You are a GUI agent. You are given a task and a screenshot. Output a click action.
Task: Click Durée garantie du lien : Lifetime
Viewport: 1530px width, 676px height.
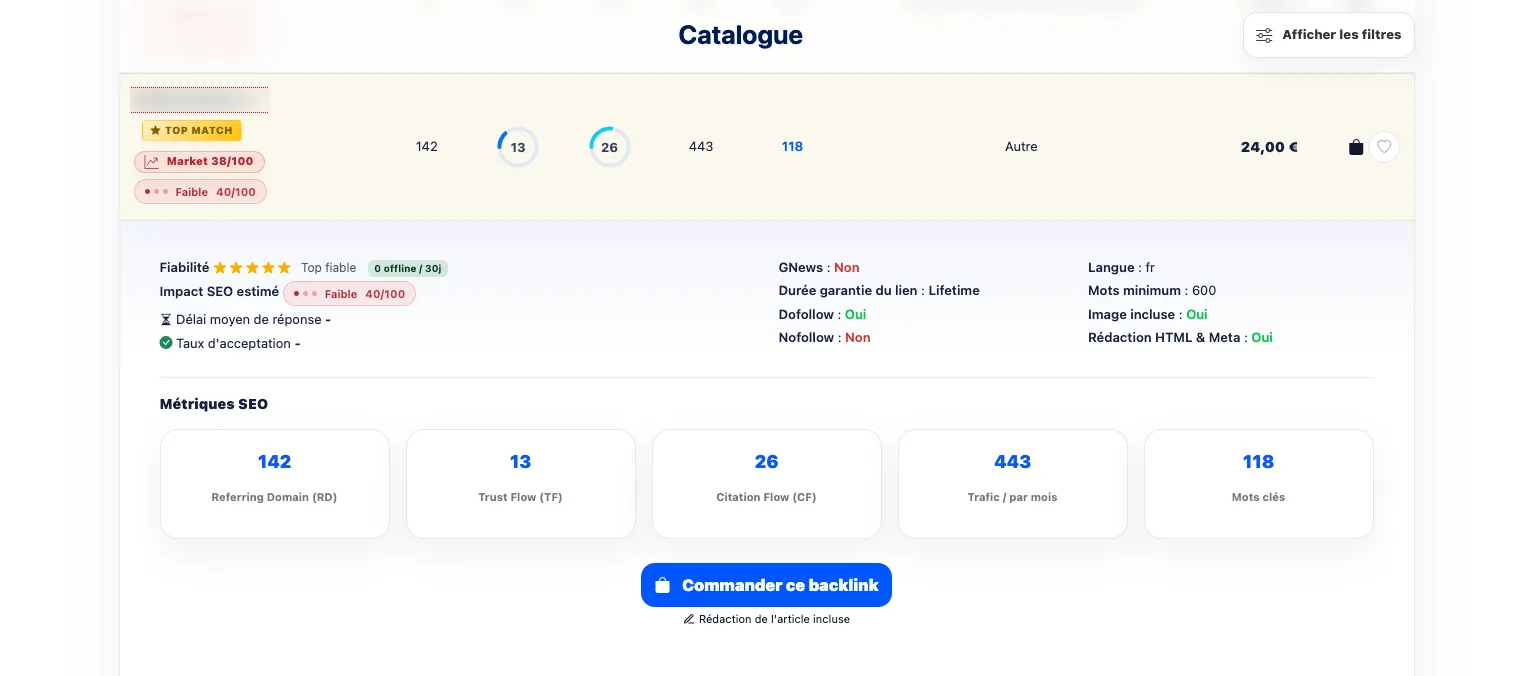click(879, 291)
